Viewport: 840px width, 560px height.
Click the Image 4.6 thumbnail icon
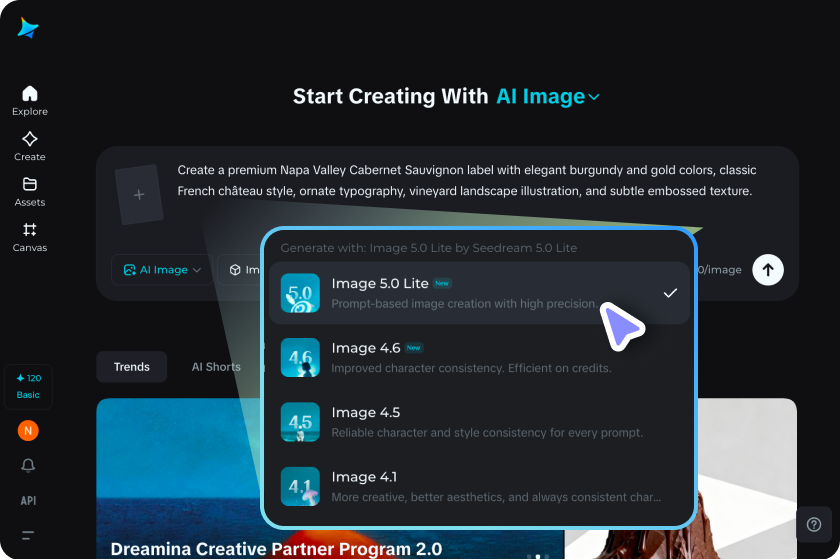pyautogui.click(x=300, y=357)
